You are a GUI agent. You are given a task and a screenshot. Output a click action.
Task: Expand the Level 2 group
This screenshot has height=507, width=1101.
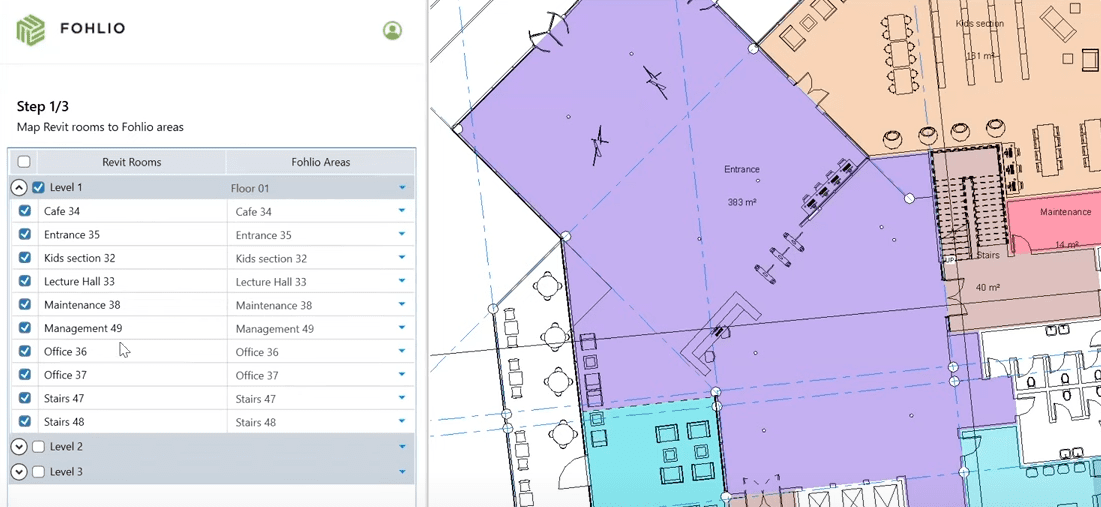18,446
